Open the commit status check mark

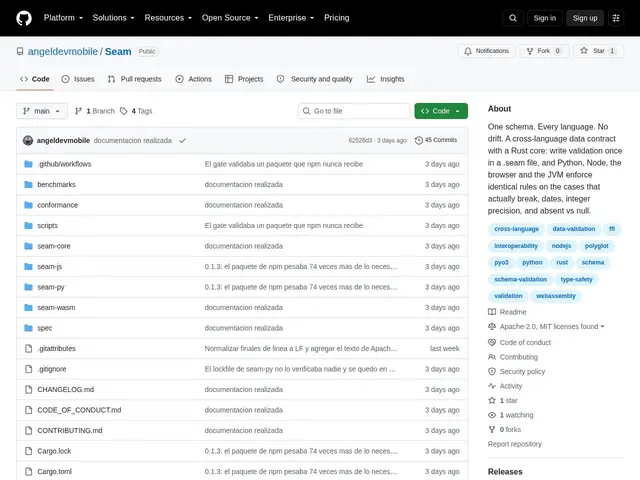pyautogui.click(x=182, y=140)
